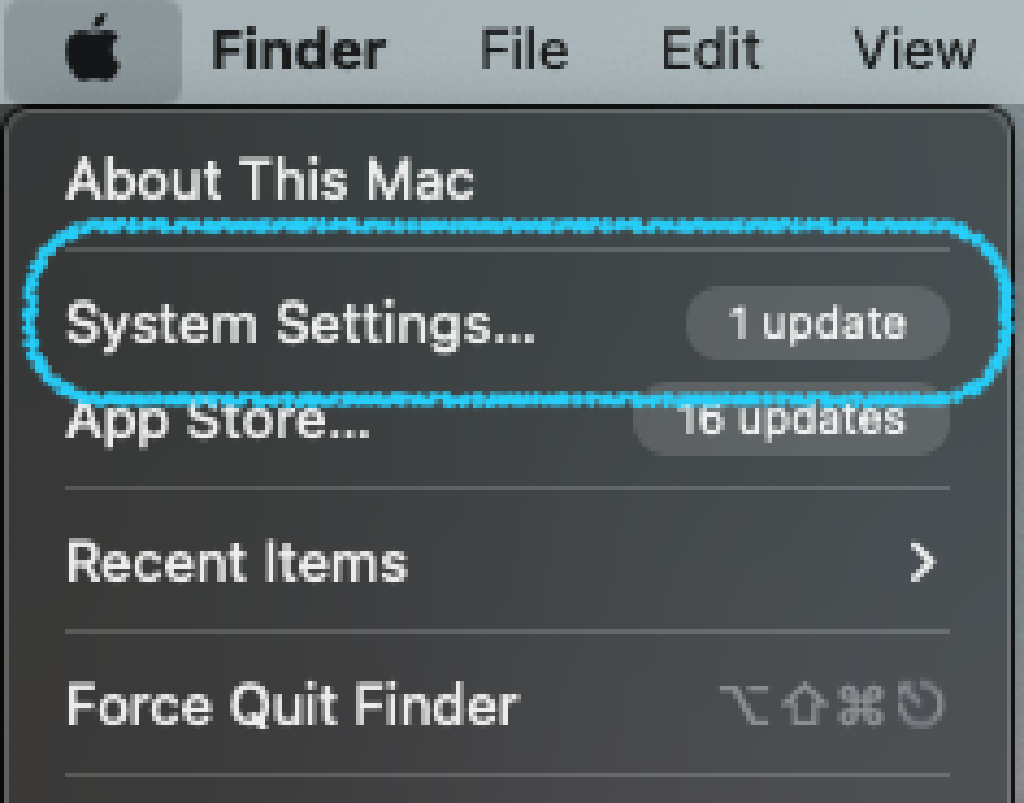
Task: Click the Finder menu title
Action: 295,45
